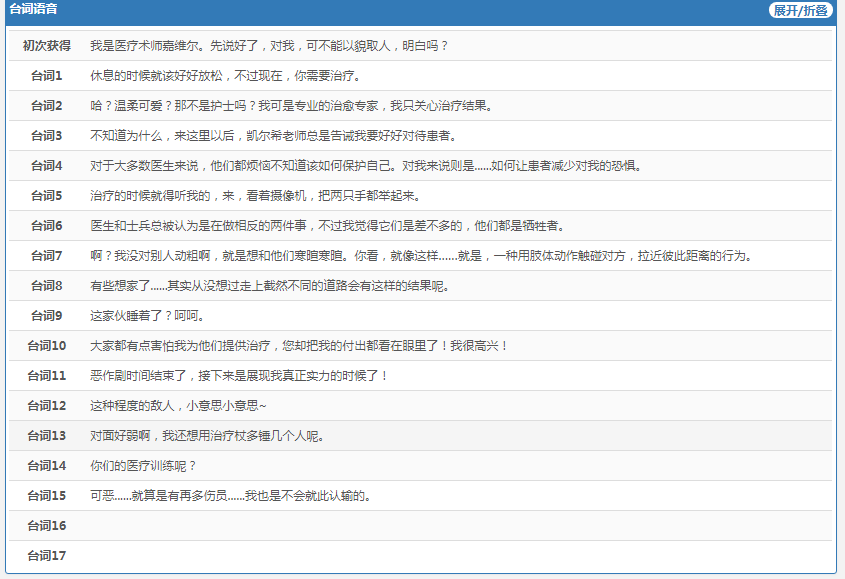This screenshot has height=579, width=845.
Task: Select the 初次获得 row label
Action: coord(46,46)
